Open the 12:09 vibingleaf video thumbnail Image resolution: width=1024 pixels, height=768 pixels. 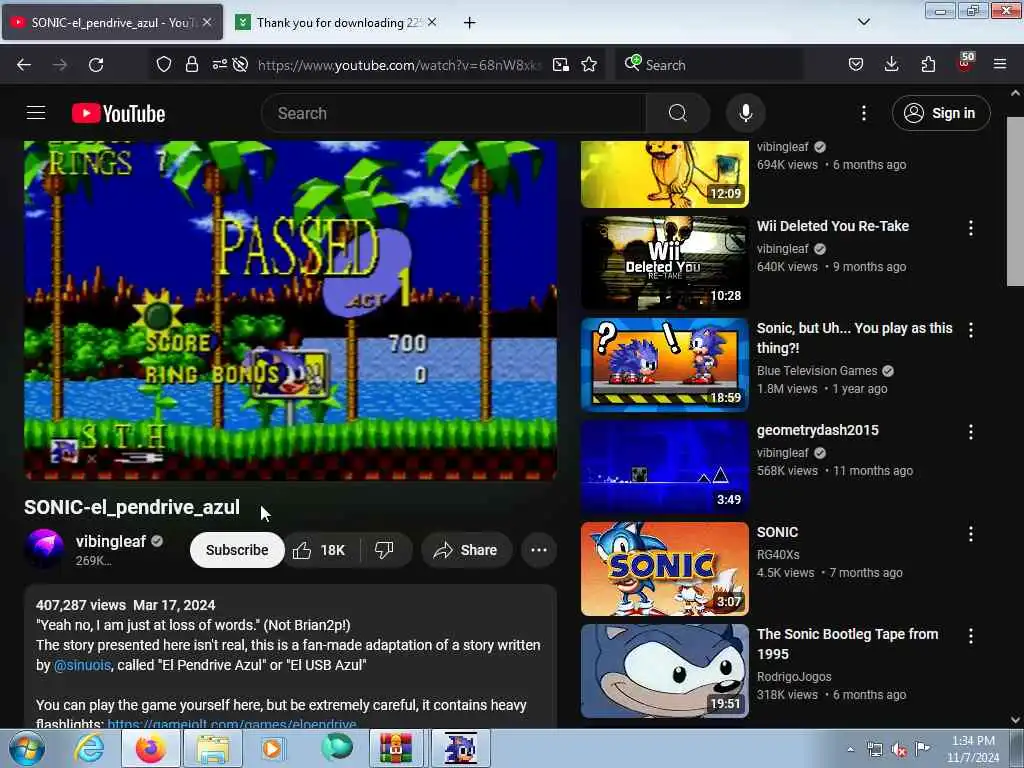click(x=665, y=174)
